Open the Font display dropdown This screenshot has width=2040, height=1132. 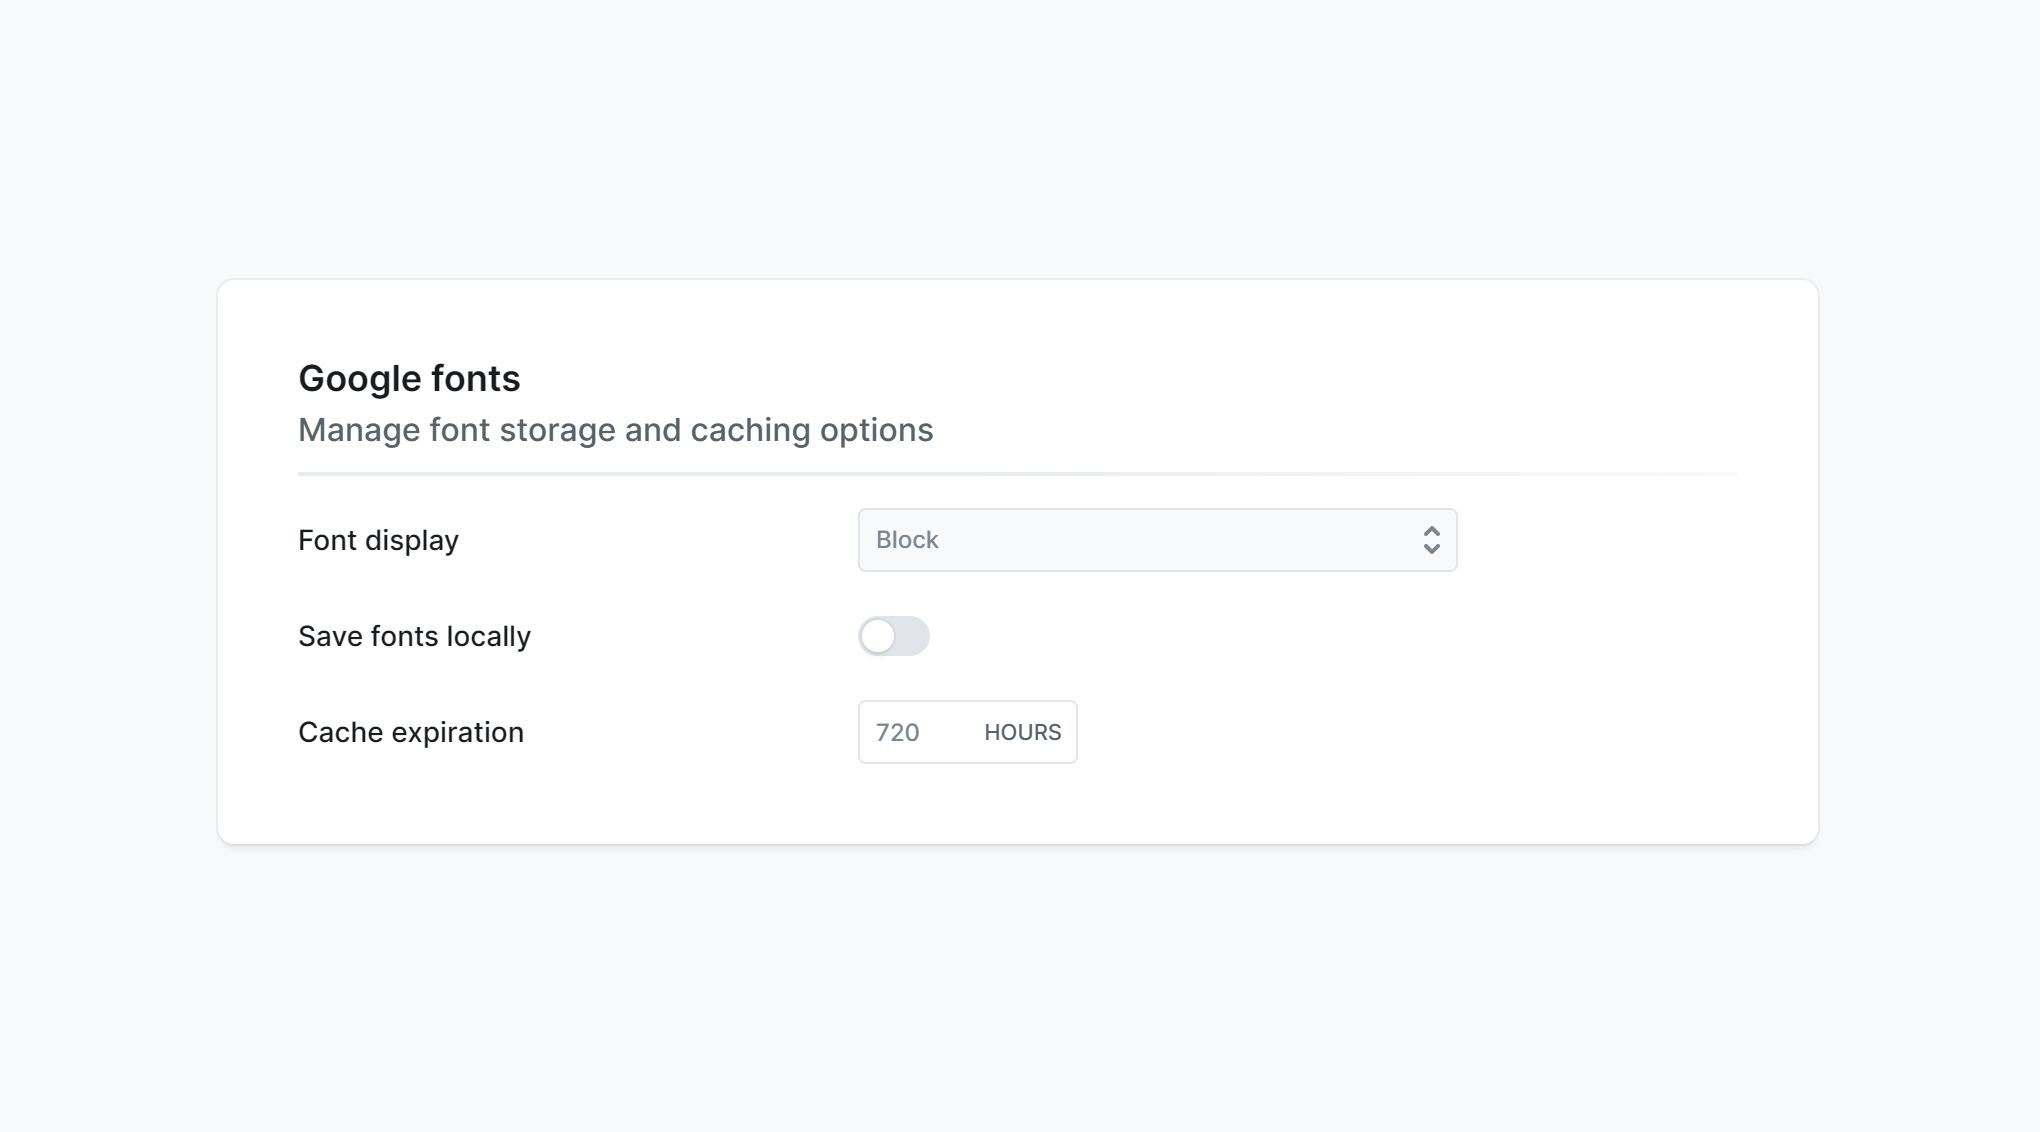pyautogui.click(x=1156, y=540)
